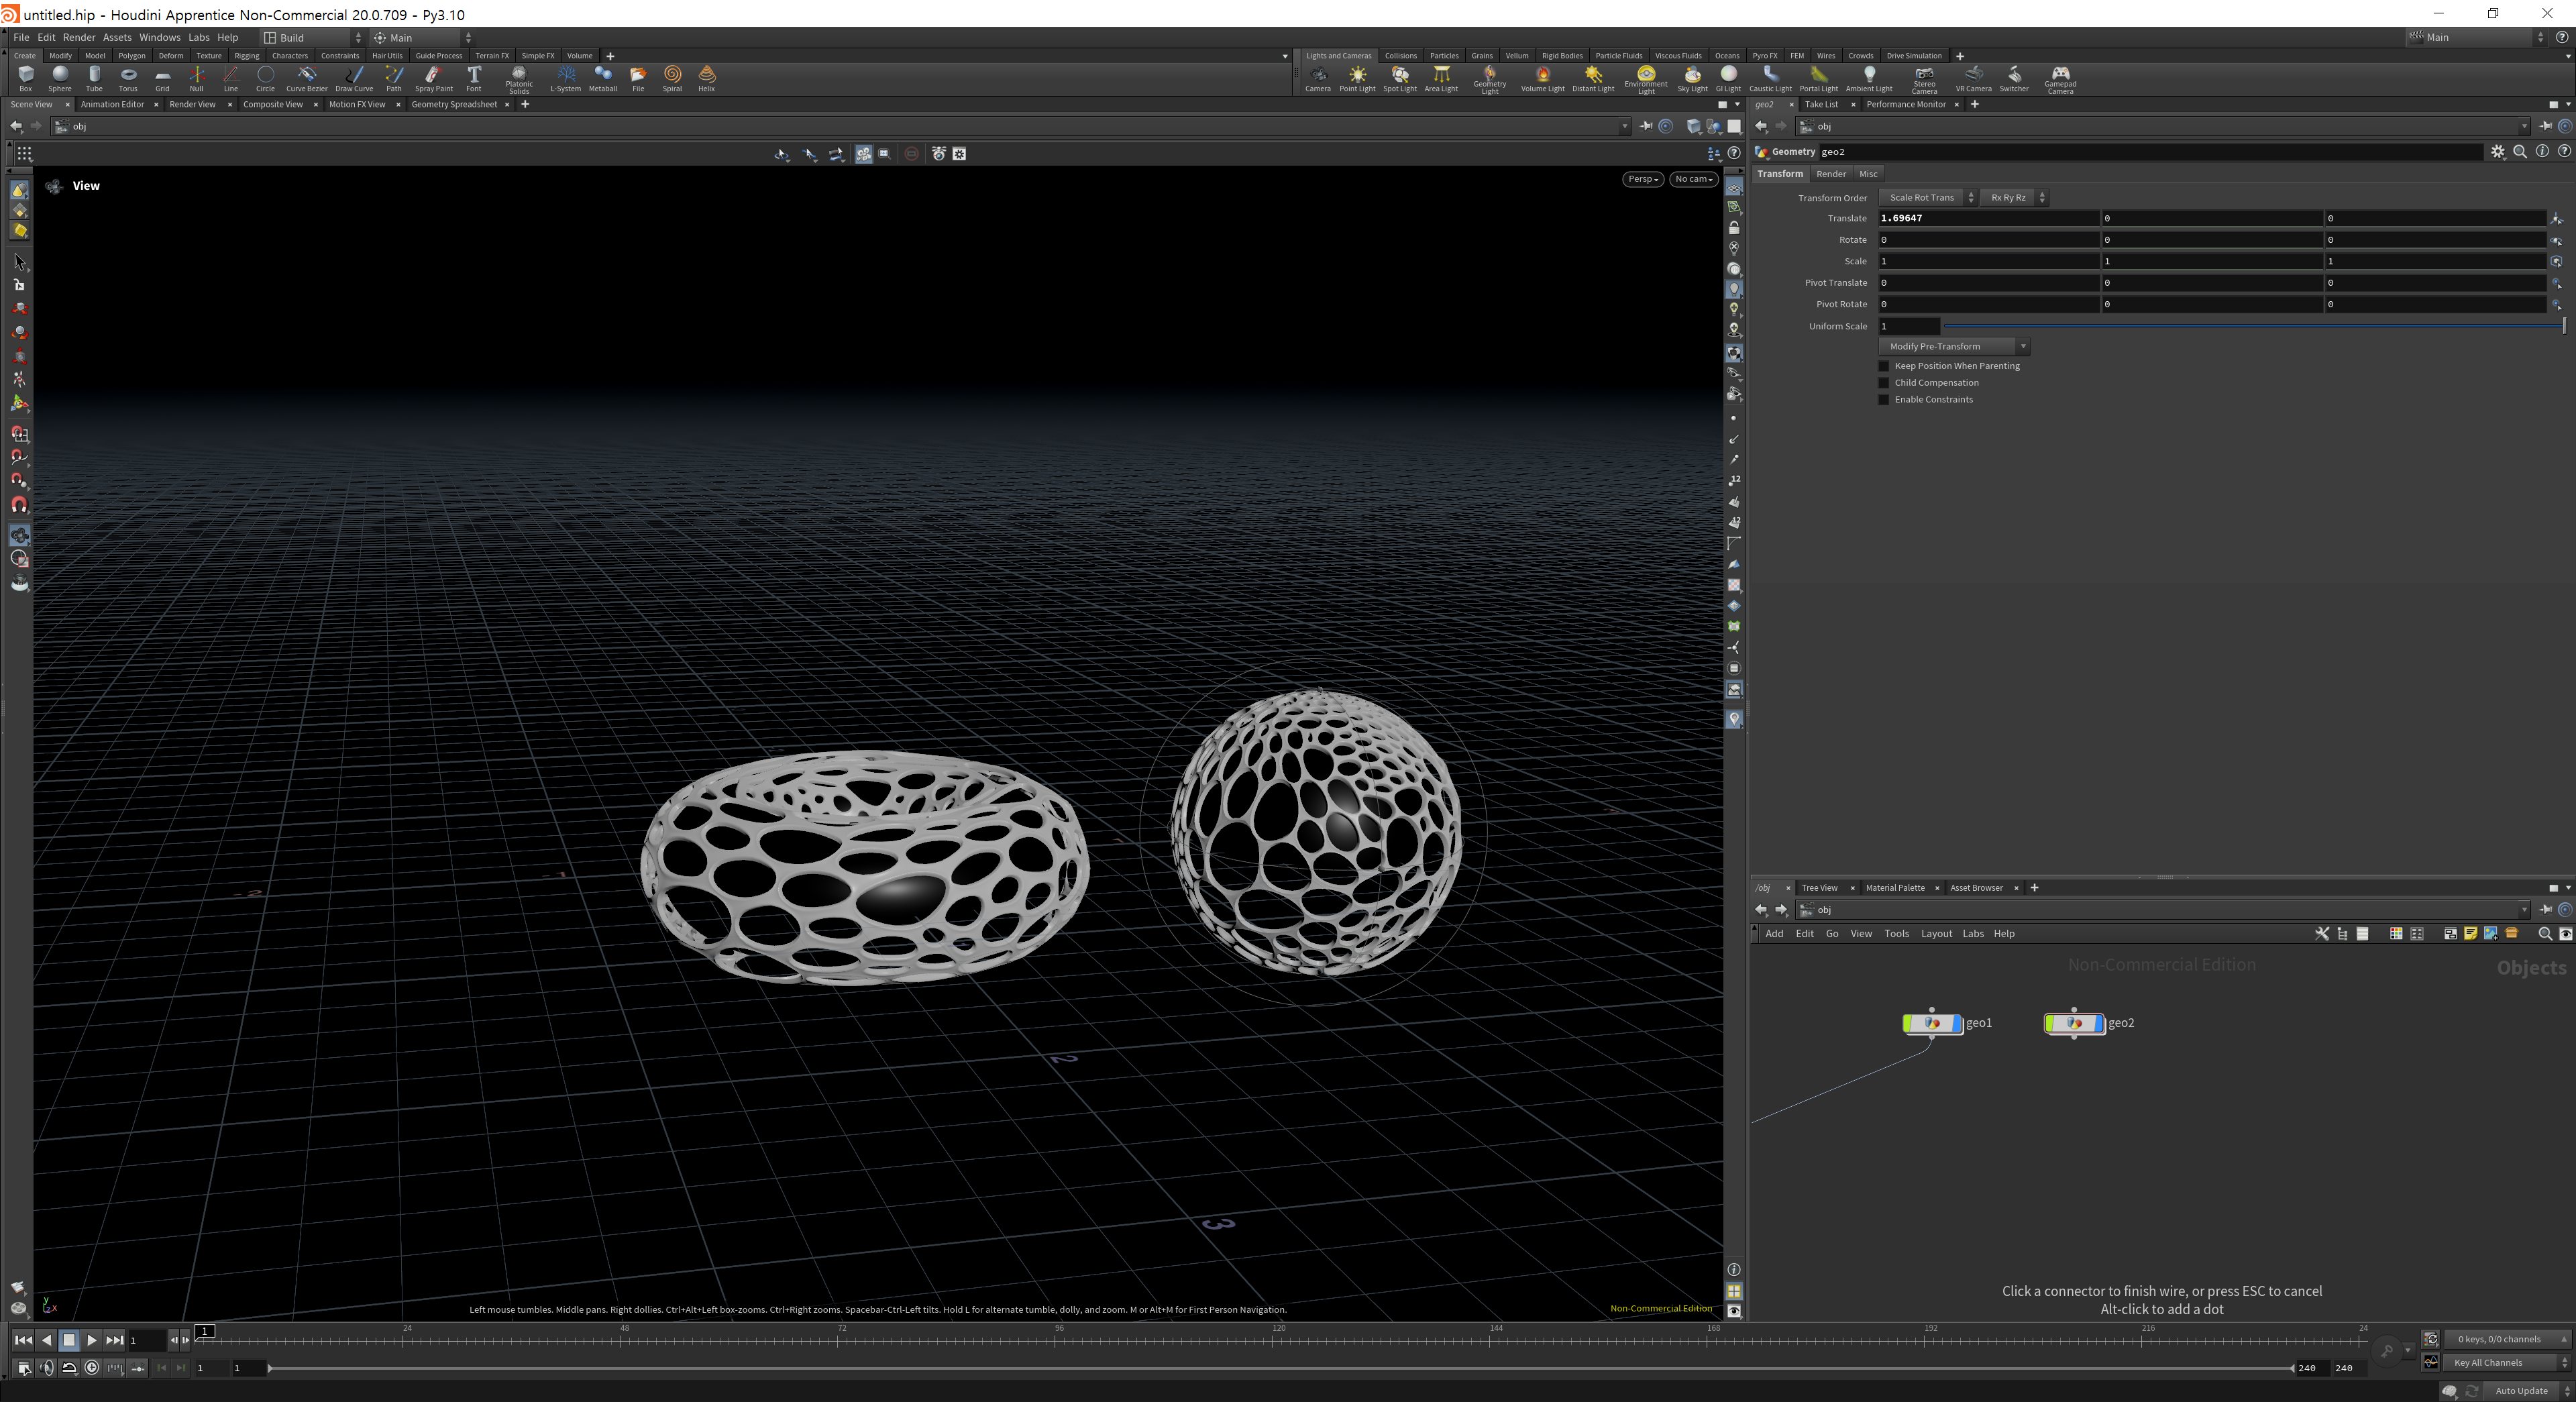Click the Translate X value field
The image size is (2576, 1402).
tap(1986, 218)
